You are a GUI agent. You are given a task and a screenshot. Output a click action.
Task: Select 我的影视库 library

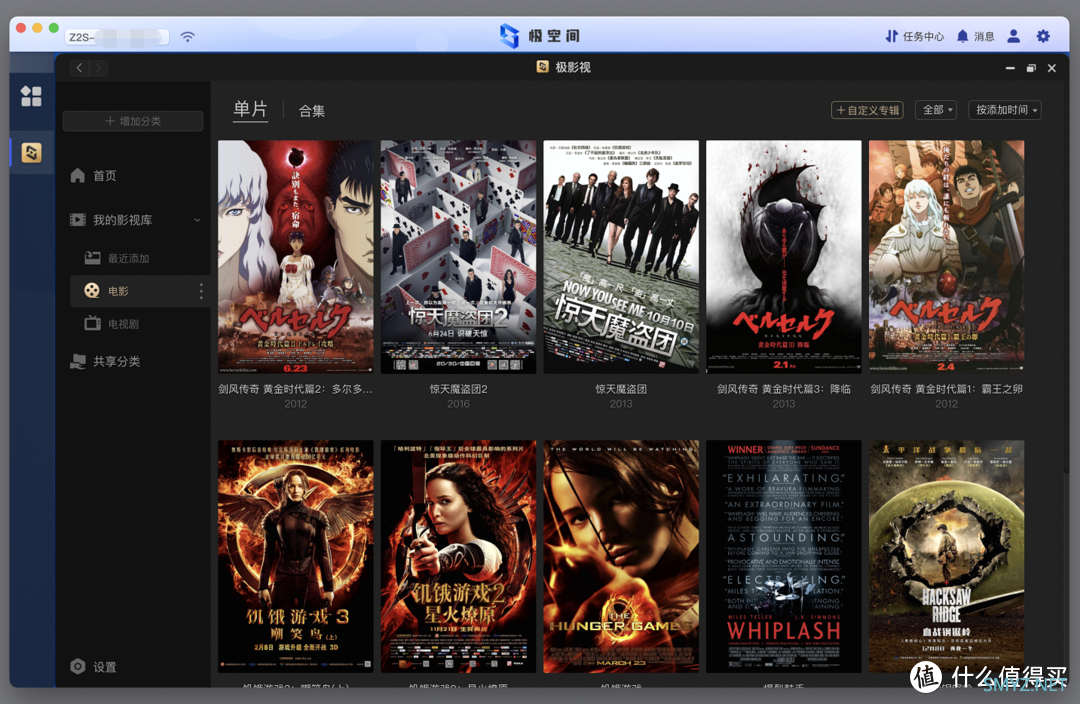123,220
